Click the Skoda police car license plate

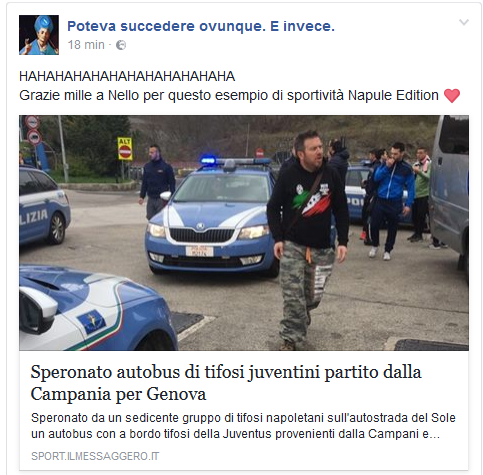click(x=199, y=251)
